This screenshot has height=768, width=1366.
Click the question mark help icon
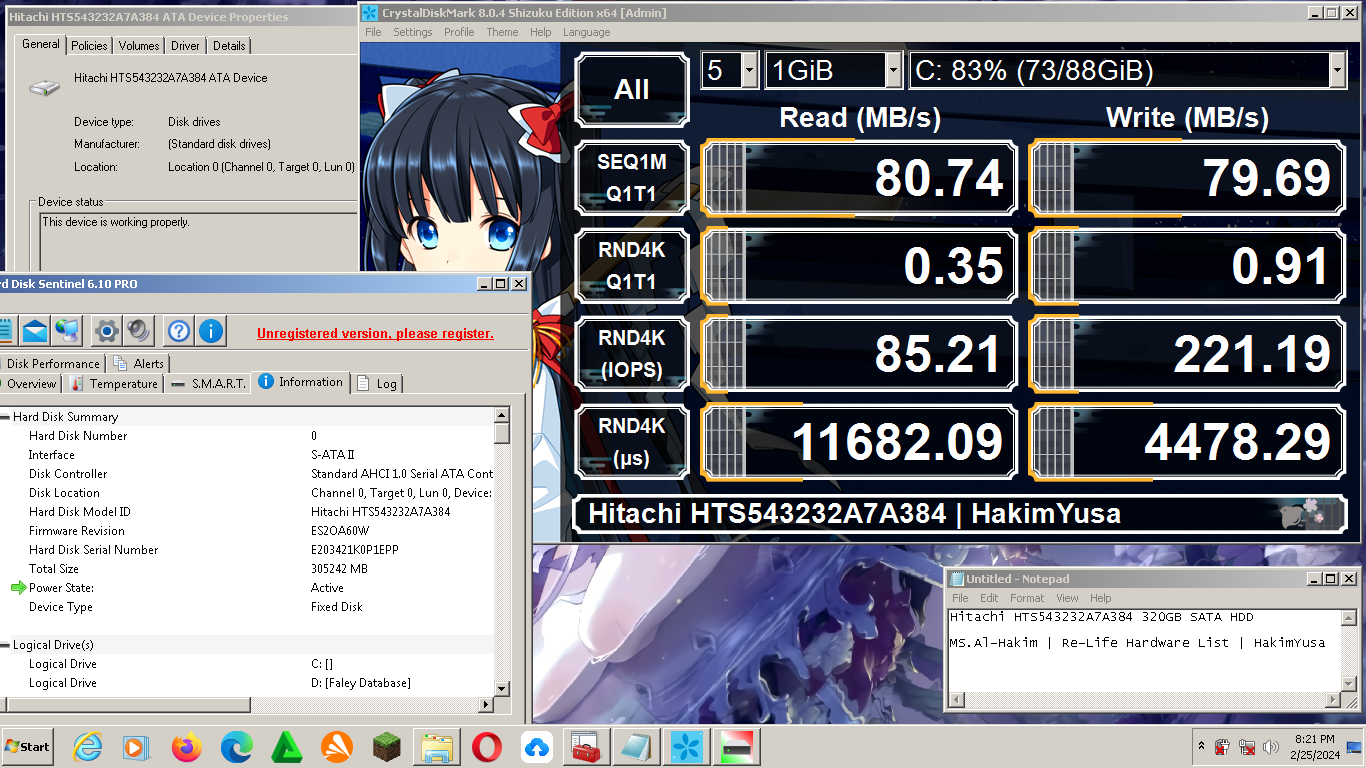click(x=179, y=330)
